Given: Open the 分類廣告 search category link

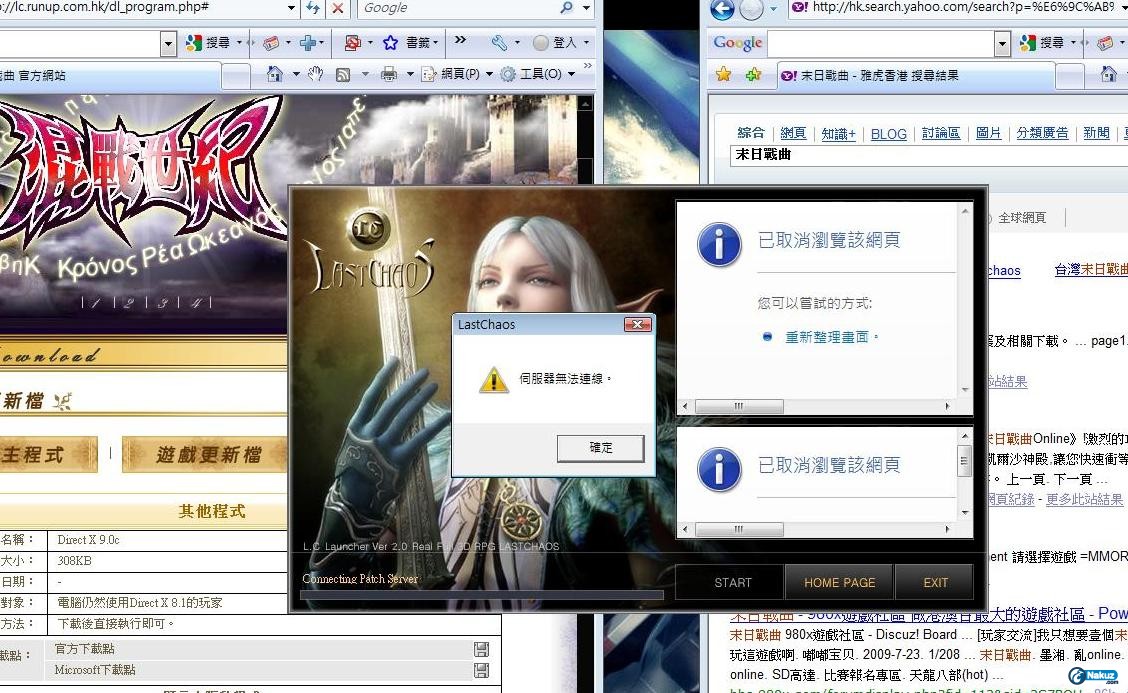Looking at the screenshot, I should click(x=1042, y=133).
